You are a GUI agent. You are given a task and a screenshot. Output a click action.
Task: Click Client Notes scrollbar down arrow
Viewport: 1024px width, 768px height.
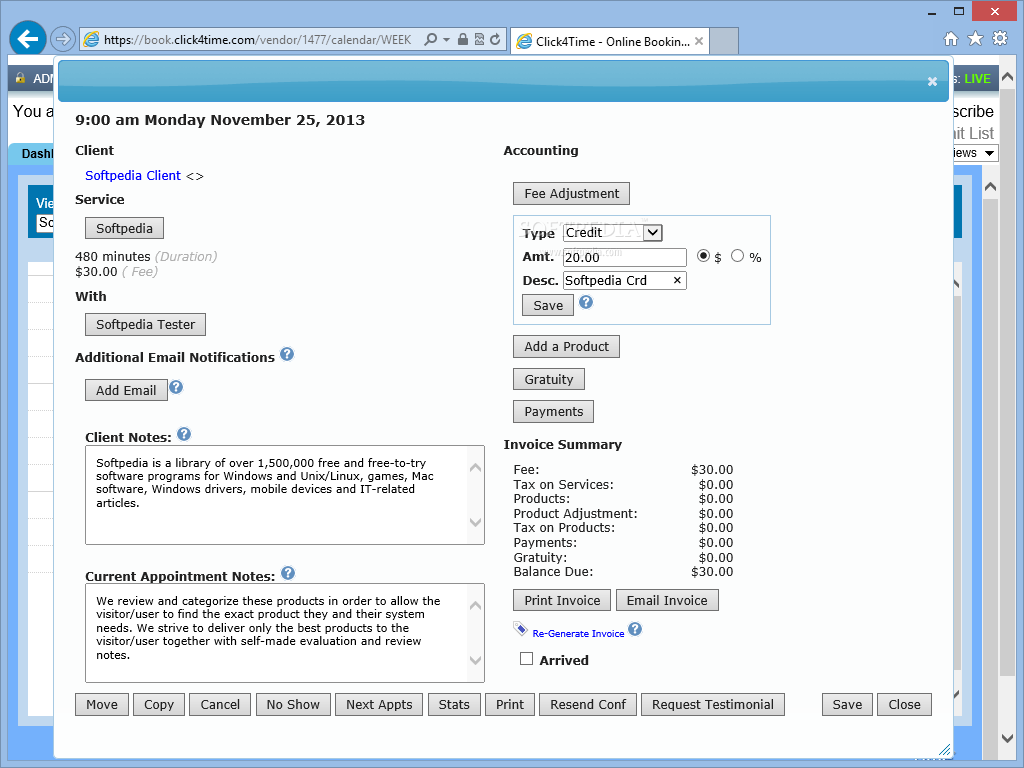[475, 522]
